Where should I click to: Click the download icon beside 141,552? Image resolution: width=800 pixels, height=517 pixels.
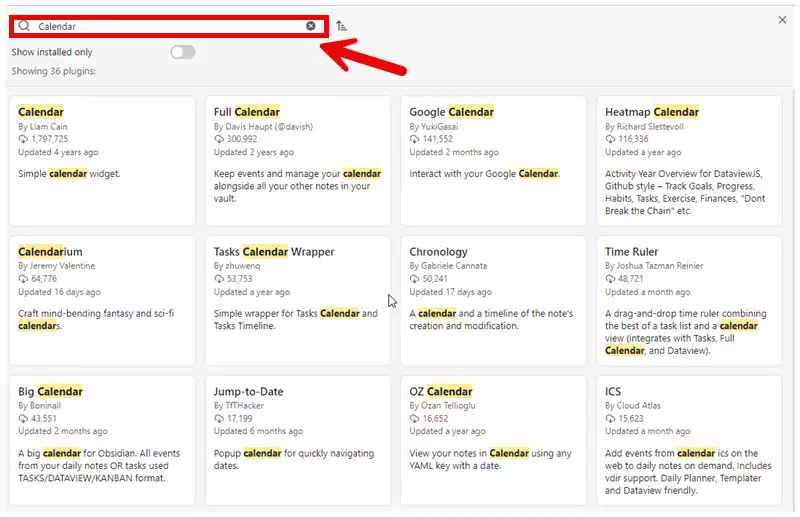(x=414, y=139)
